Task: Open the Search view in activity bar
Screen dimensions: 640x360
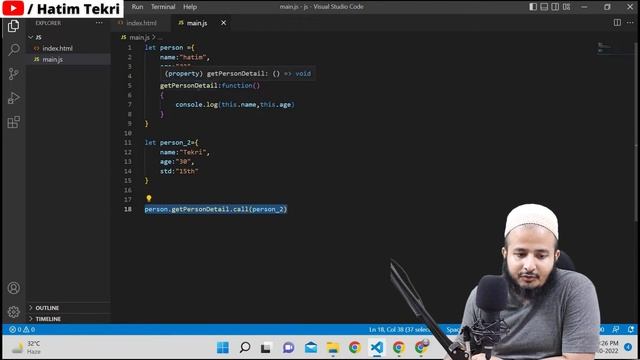Action: (13, 50)
